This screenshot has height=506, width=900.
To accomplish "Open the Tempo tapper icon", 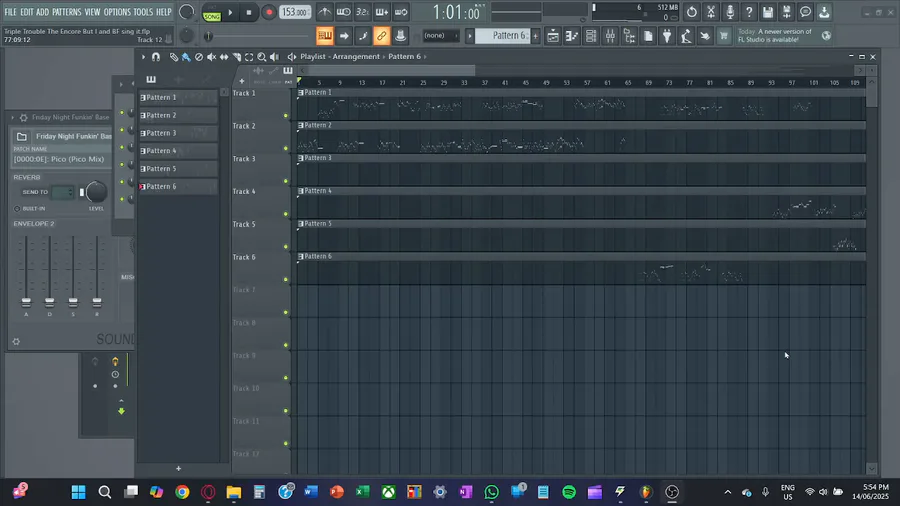I will pyautogui.click(x=686, y=36).
